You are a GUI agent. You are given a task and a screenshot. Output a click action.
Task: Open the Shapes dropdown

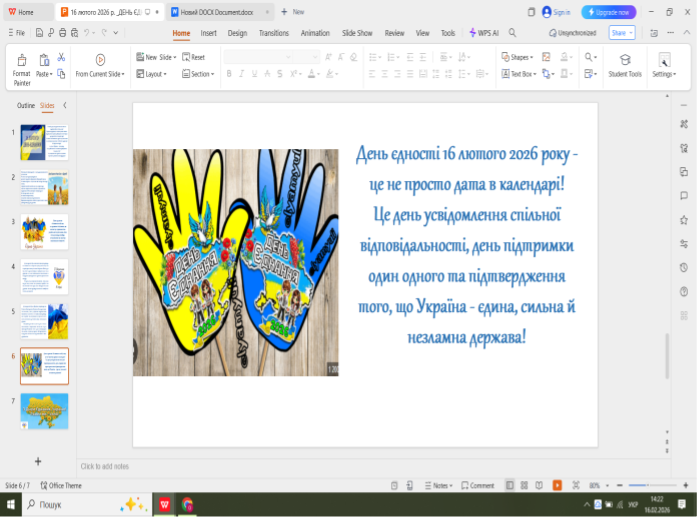pos(520,57)
